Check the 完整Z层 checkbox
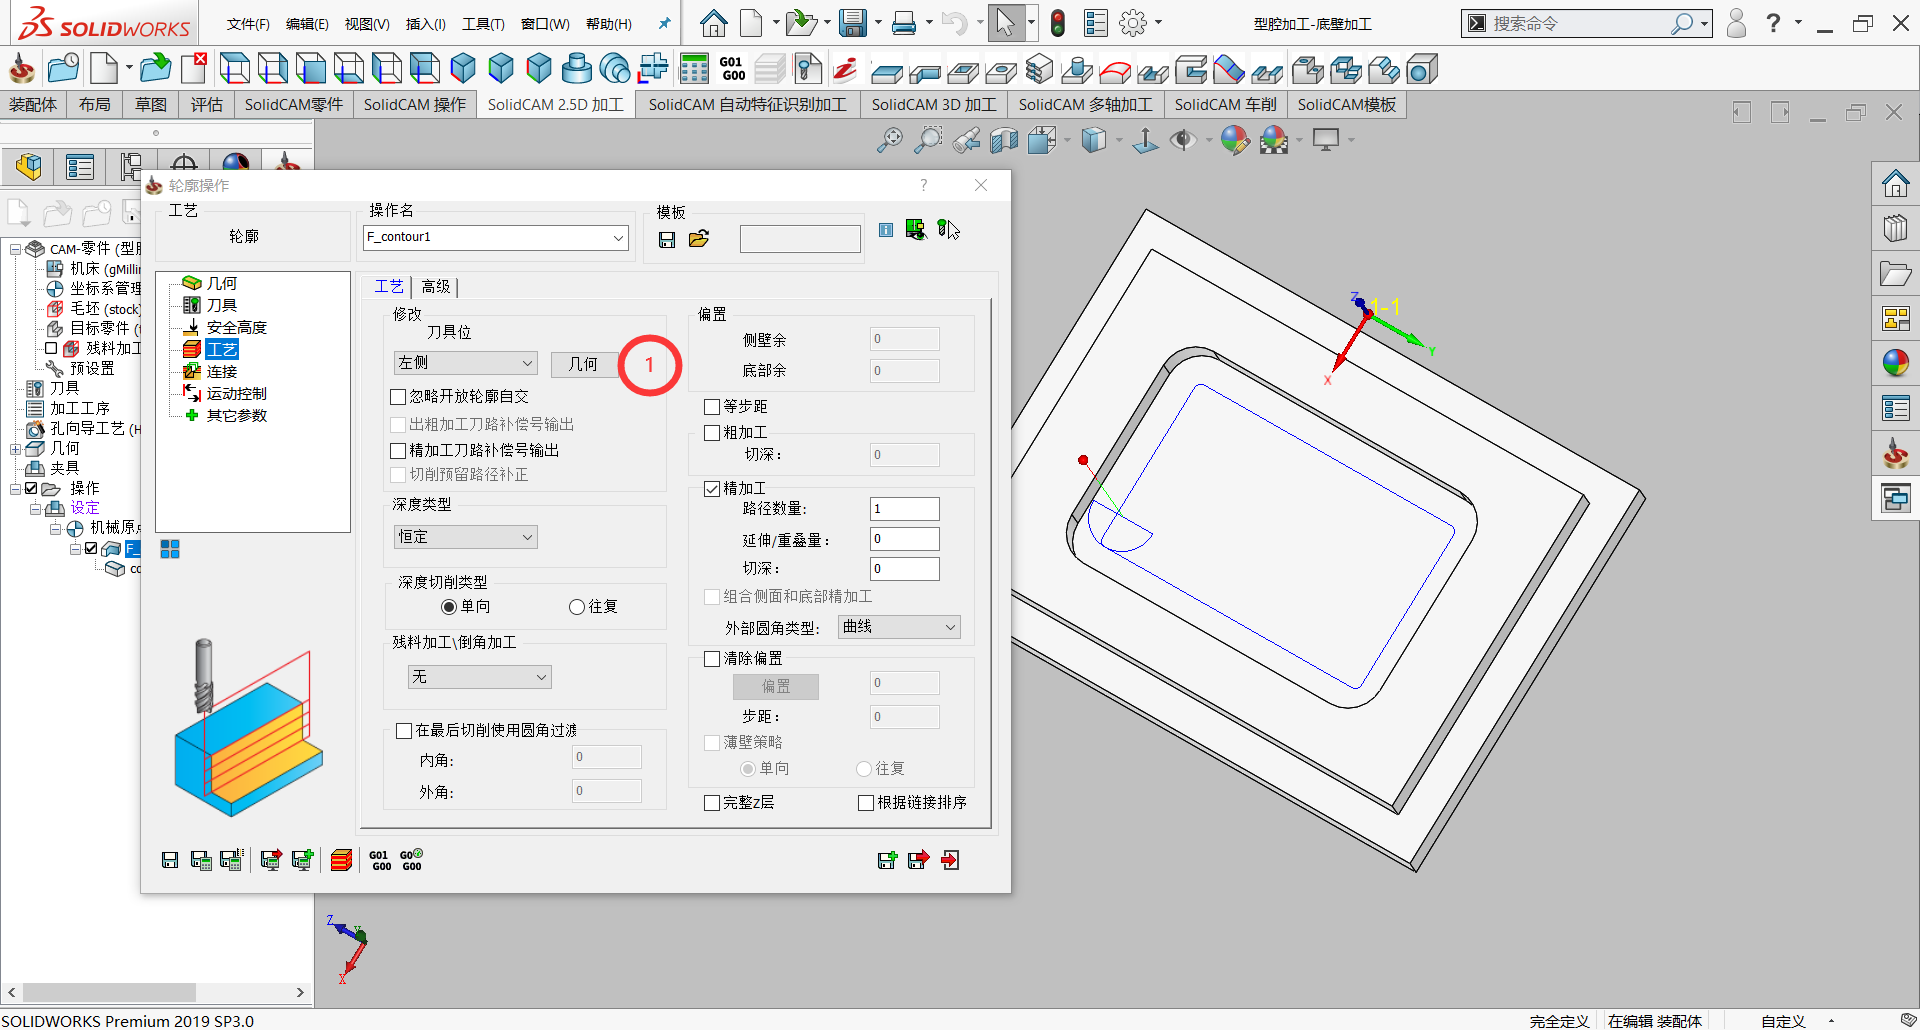The image size is (1920, 1030). pos(712,803)
